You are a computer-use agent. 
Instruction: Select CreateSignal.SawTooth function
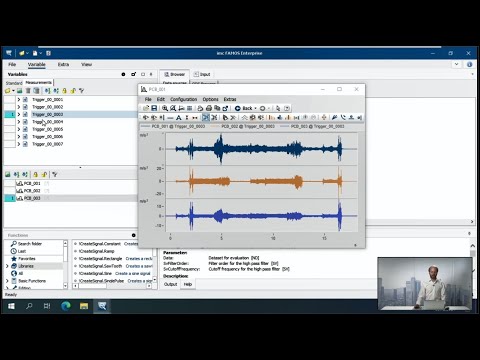tap(100, 266)
